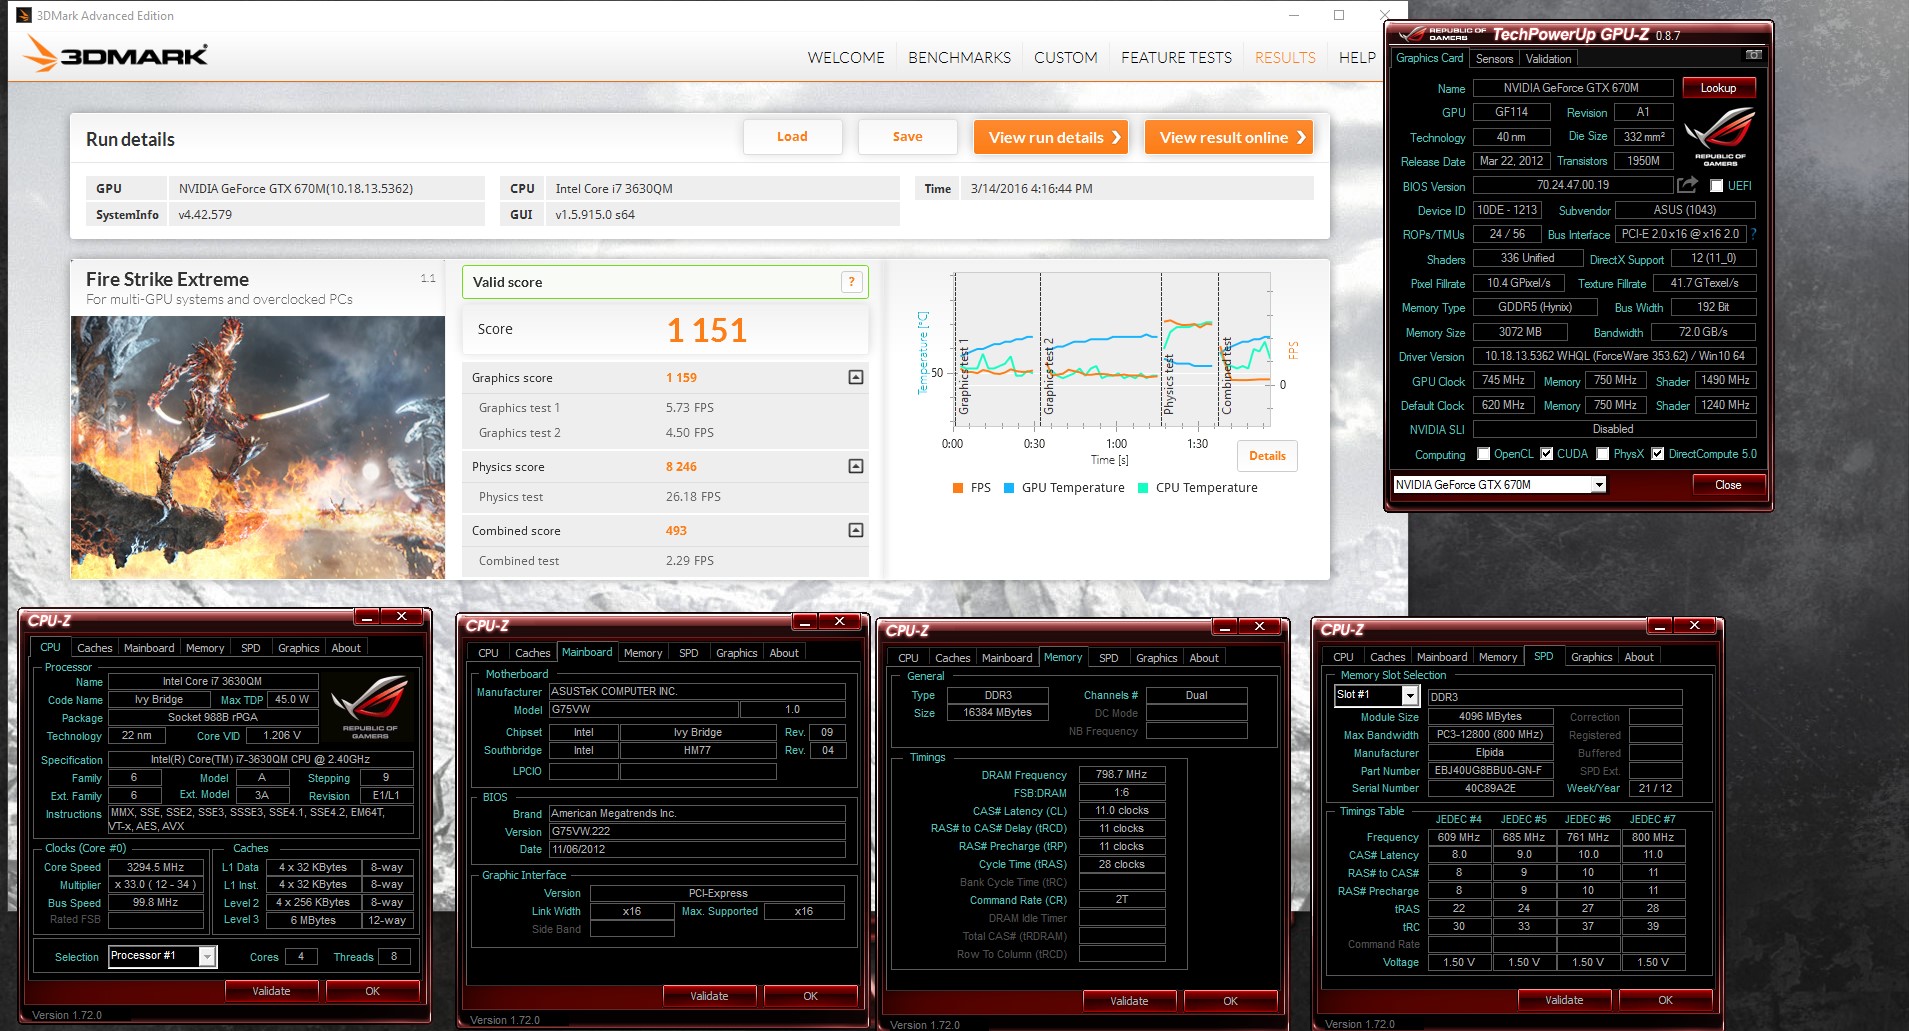The image size is (1909, 1031).
Task: Click the temperature and FPS chart
Action: pyautogui.click(x=1112, y=350)
